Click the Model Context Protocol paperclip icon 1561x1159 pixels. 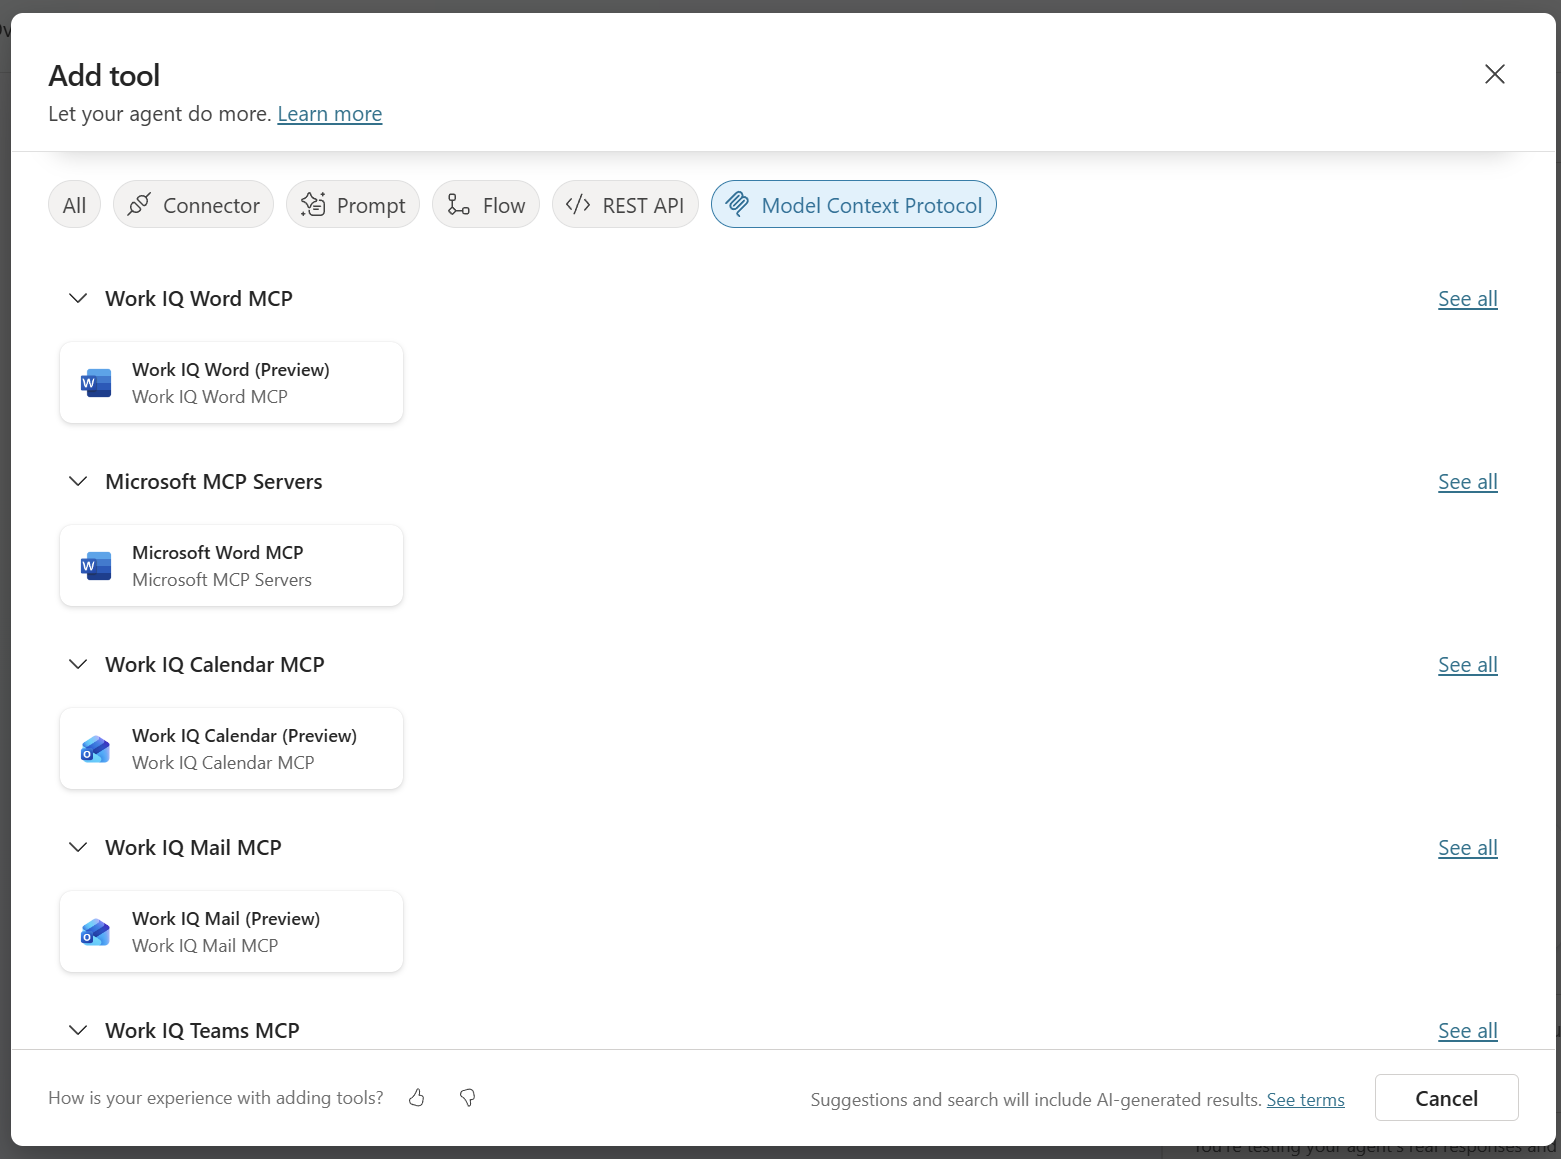[x=739, y=204]
